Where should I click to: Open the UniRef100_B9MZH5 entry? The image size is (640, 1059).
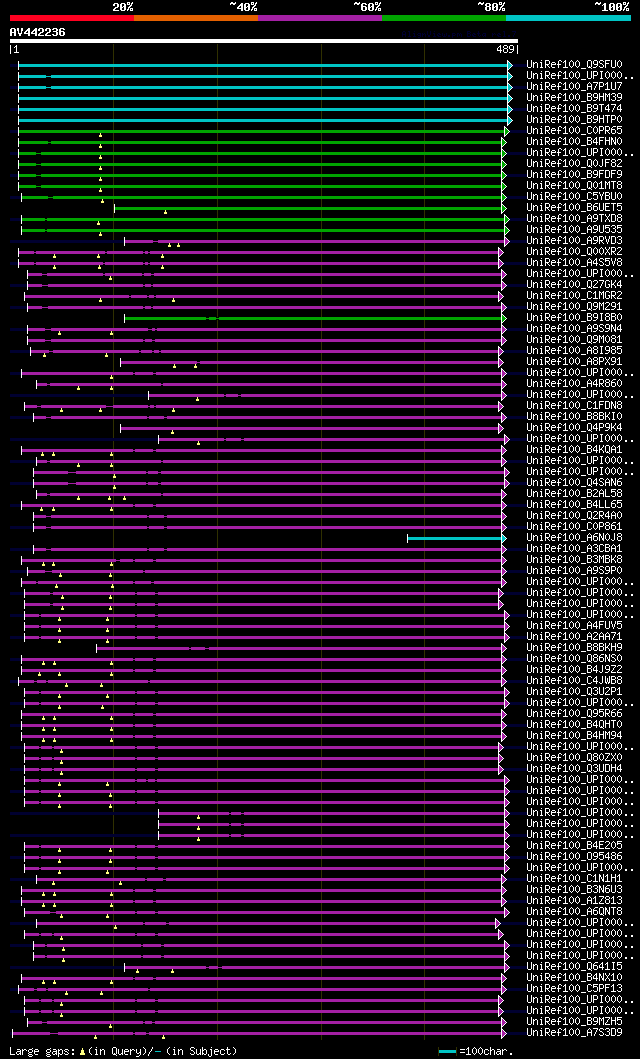[x=575, y=1021]
